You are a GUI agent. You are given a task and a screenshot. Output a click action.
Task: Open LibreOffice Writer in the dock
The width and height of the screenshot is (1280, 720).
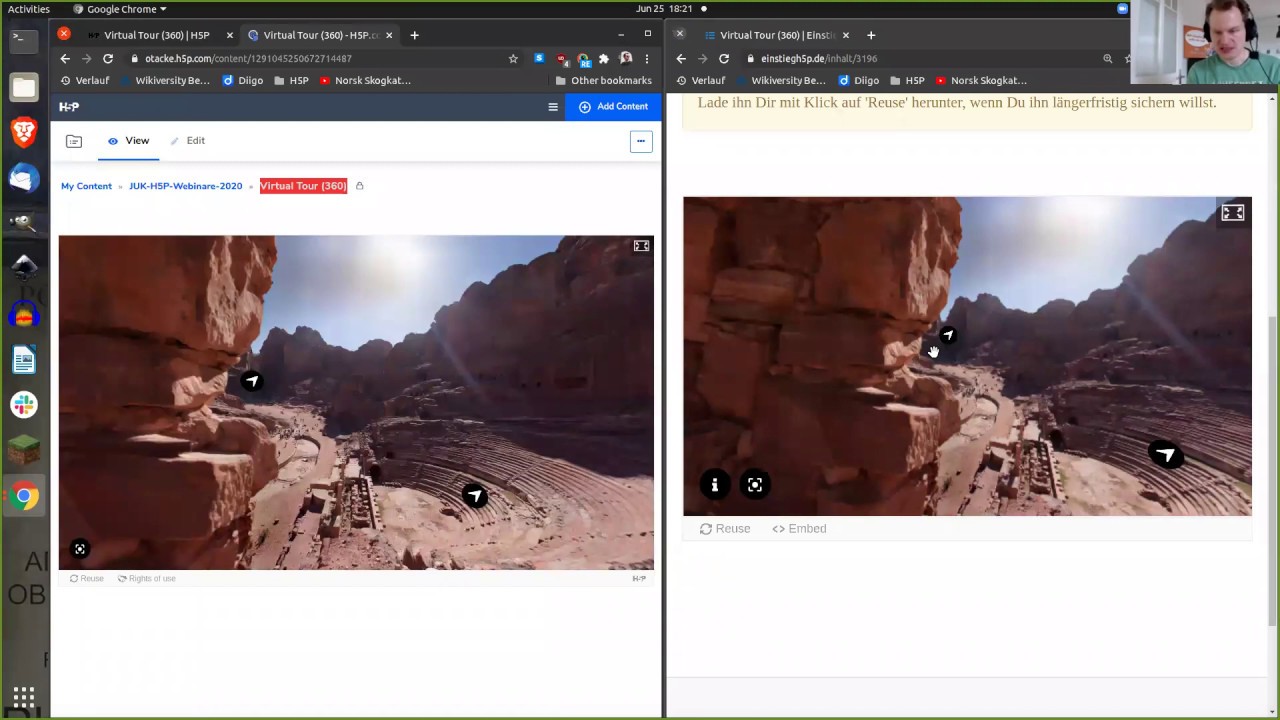click(x=24, y=360)
